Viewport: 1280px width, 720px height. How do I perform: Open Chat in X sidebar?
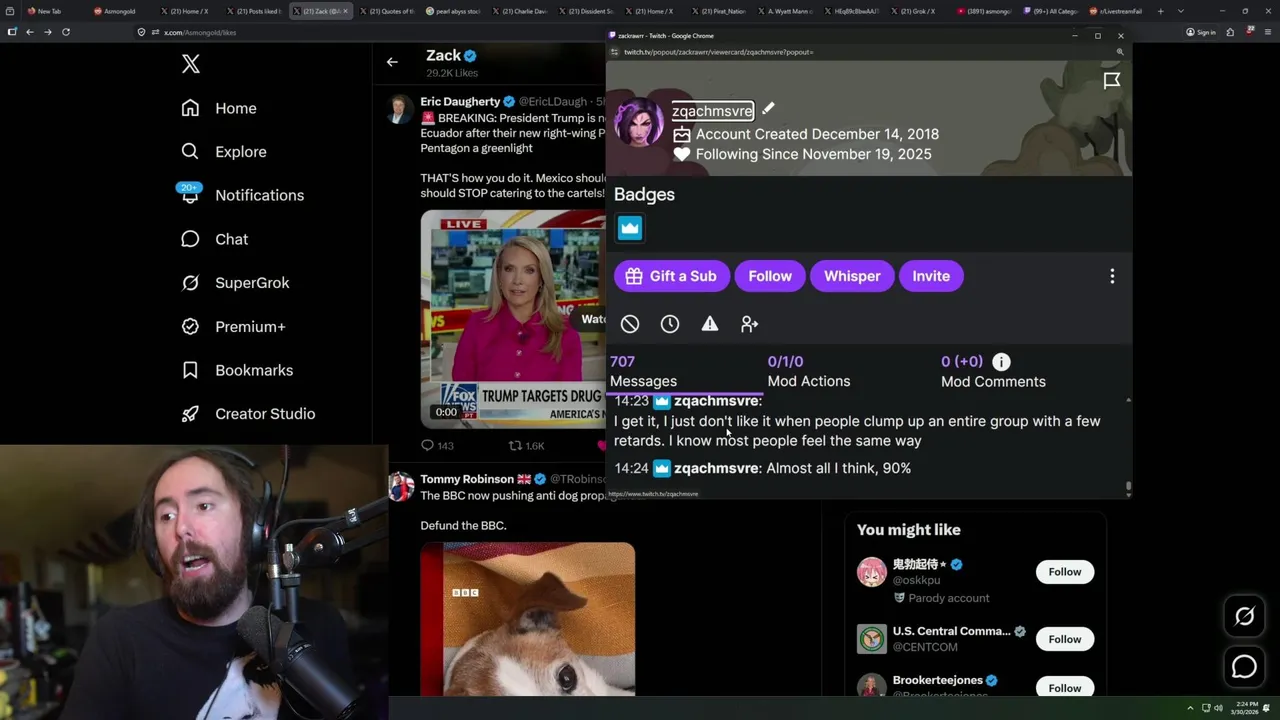click(x=214, y=239)
